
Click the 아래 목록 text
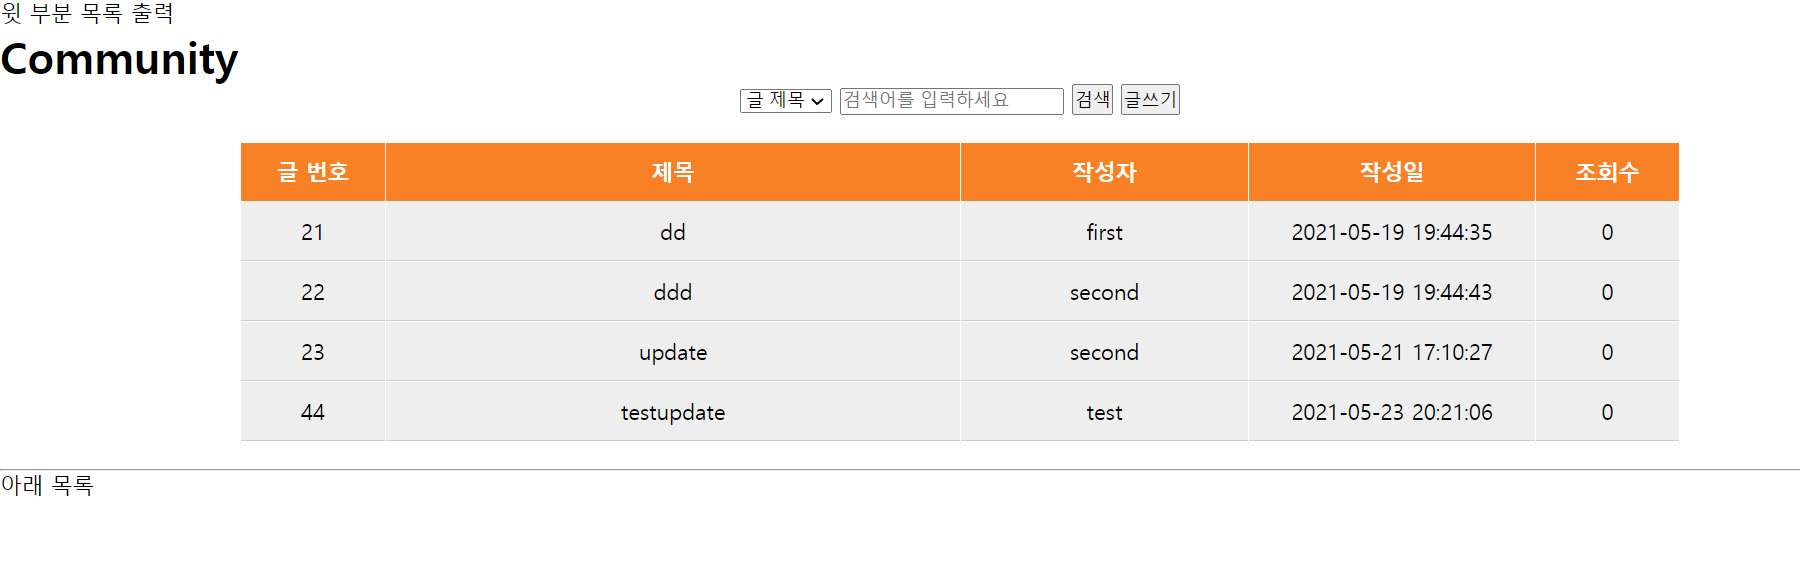pos(47,485)
